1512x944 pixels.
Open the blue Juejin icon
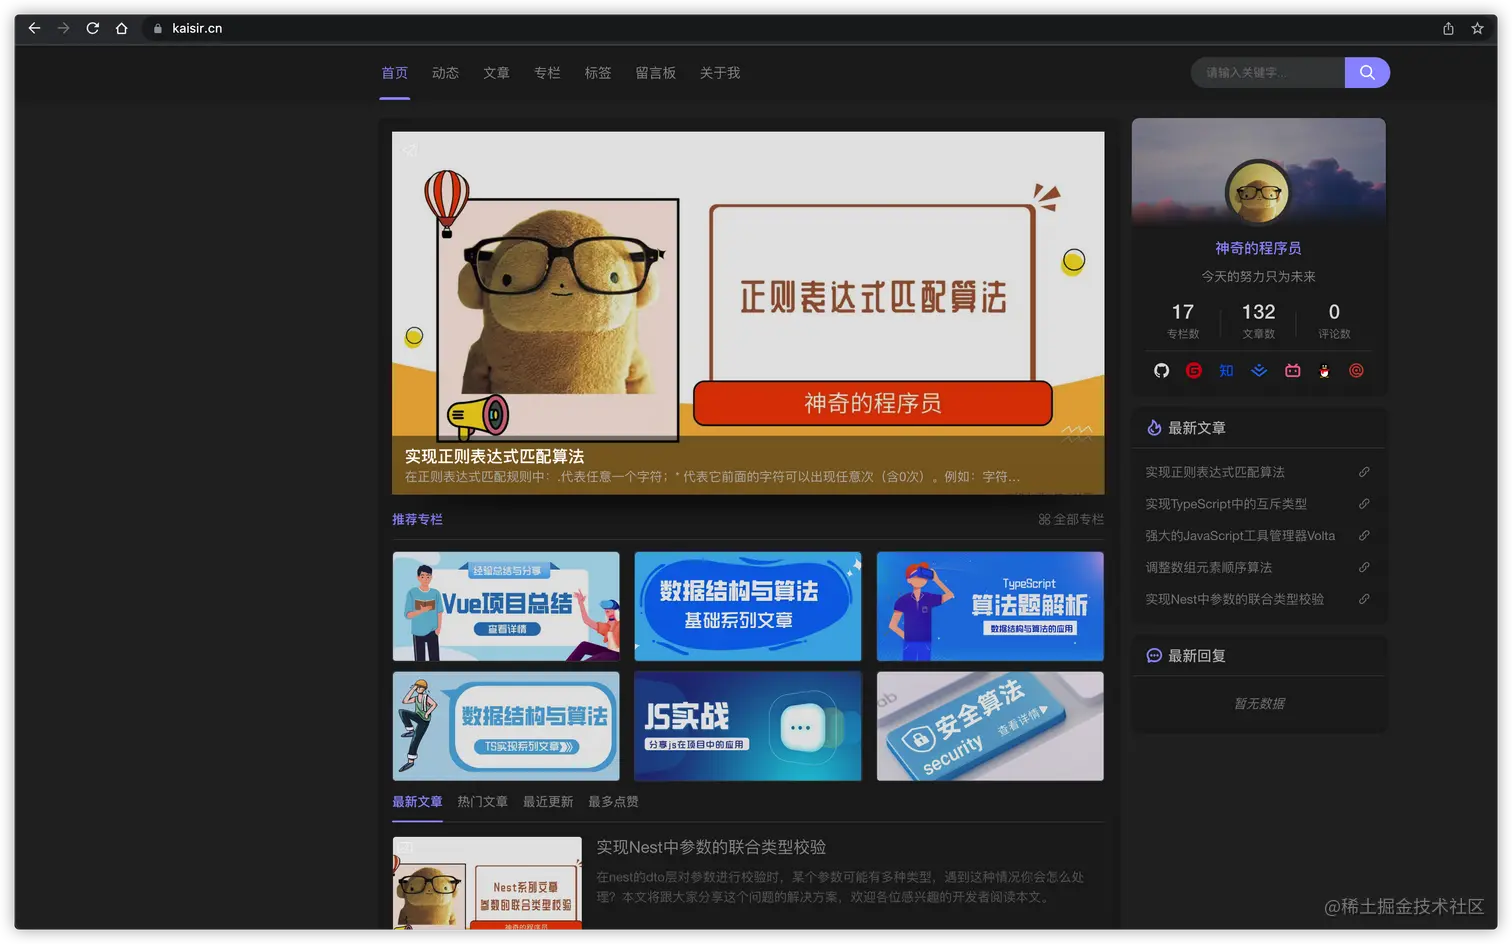(1259, 370)
